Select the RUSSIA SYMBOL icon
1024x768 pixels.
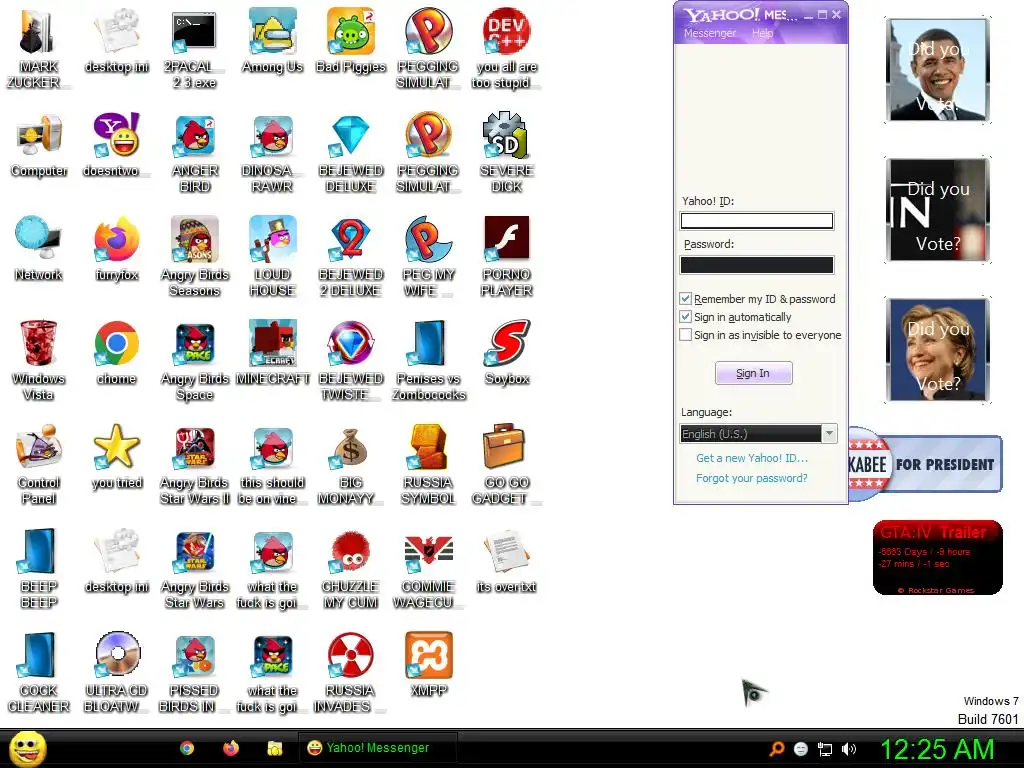click(x=428, y=464)
